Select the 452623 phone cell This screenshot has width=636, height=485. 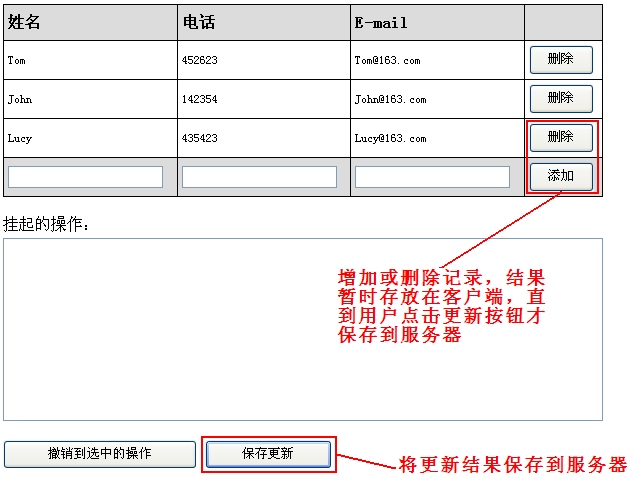click(199, 60)
